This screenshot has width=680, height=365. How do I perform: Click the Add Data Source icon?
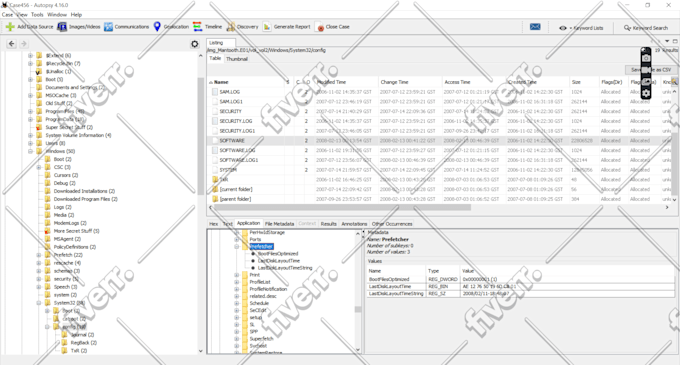point(10,27)
